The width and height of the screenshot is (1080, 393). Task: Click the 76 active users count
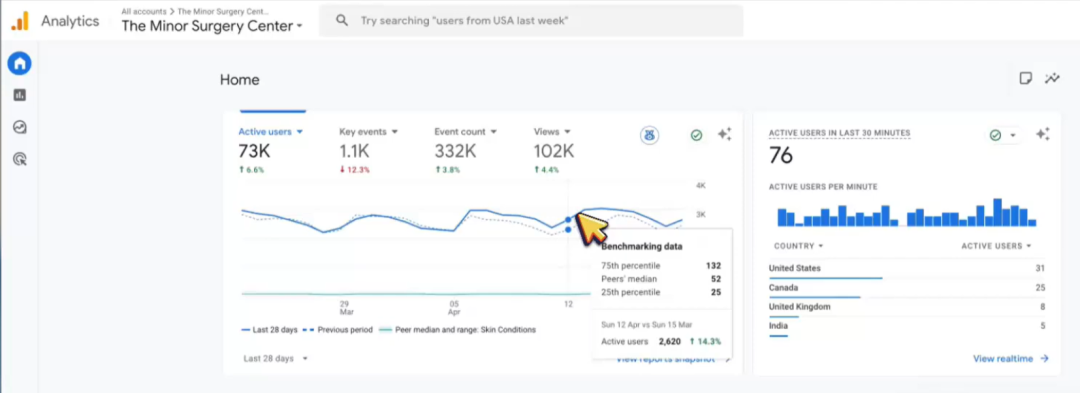click(x=781, y=156)
